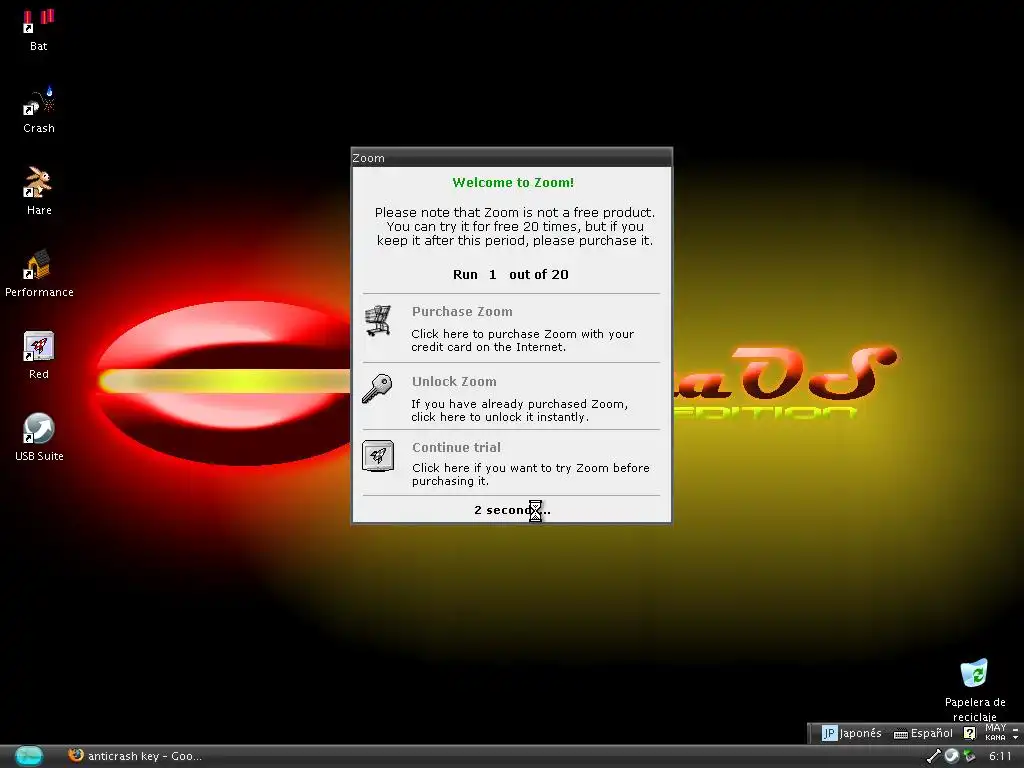Click the key icon for Unlock Zoom

377,389
